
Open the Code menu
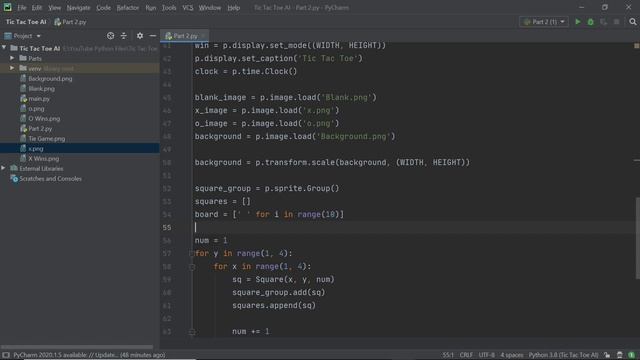pos(103,8)
